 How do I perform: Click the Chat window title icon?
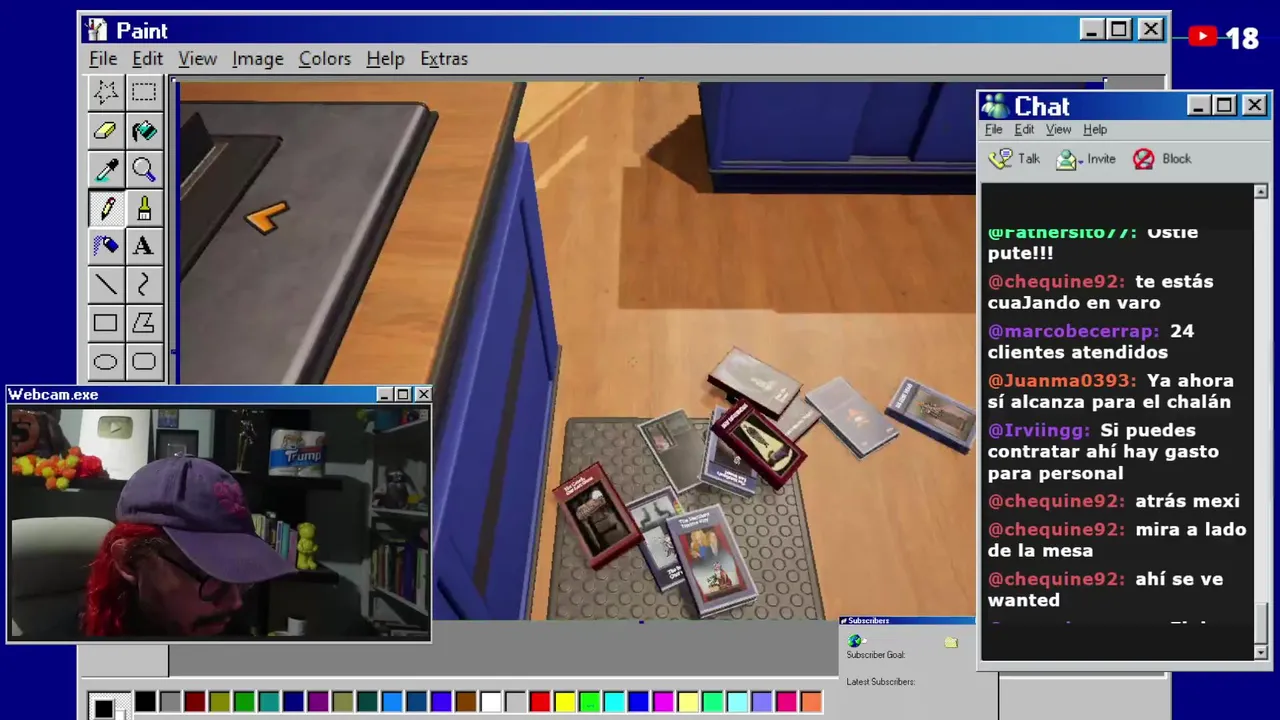(995, 106)
